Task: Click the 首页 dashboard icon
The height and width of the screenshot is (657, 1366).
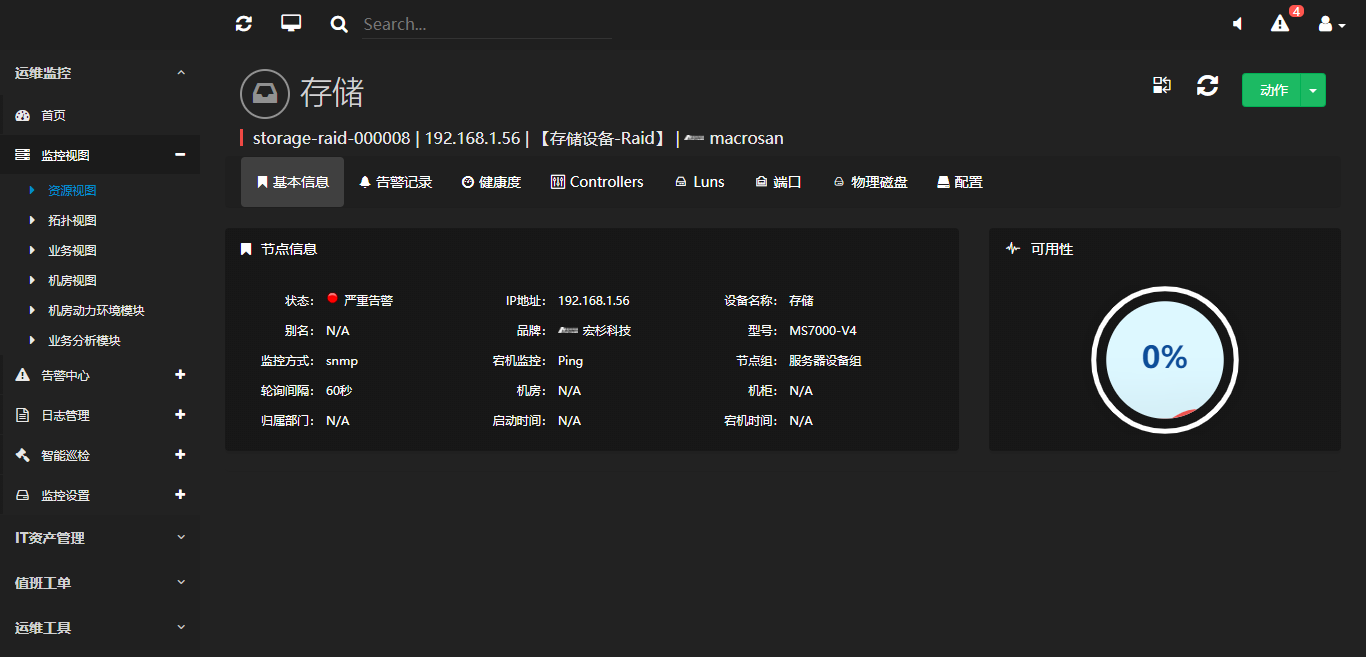Action: [x=23, y=116]
